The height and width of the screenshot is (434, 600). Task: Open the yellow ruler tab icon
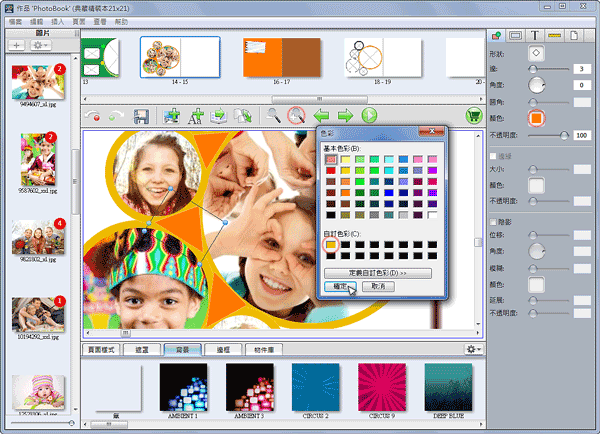554,36
